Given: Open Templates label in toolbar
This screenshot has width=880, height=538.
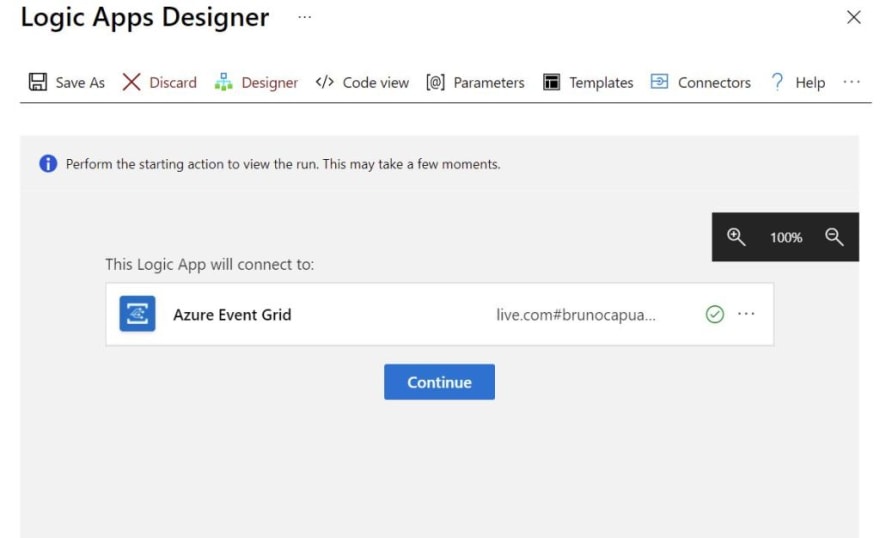Looking at the screenshot, I should coord(601,82).
